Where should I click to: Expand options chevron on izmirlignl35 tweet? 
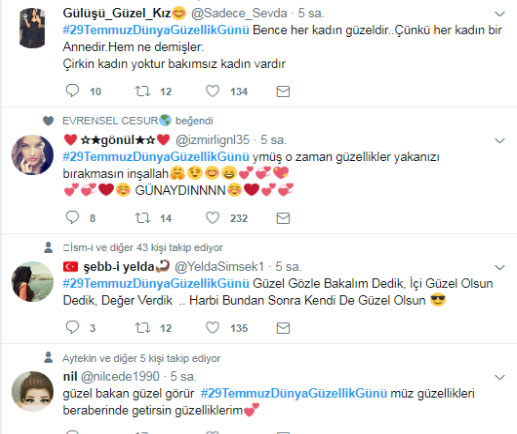pyautogui.click(x=499, y=141)
